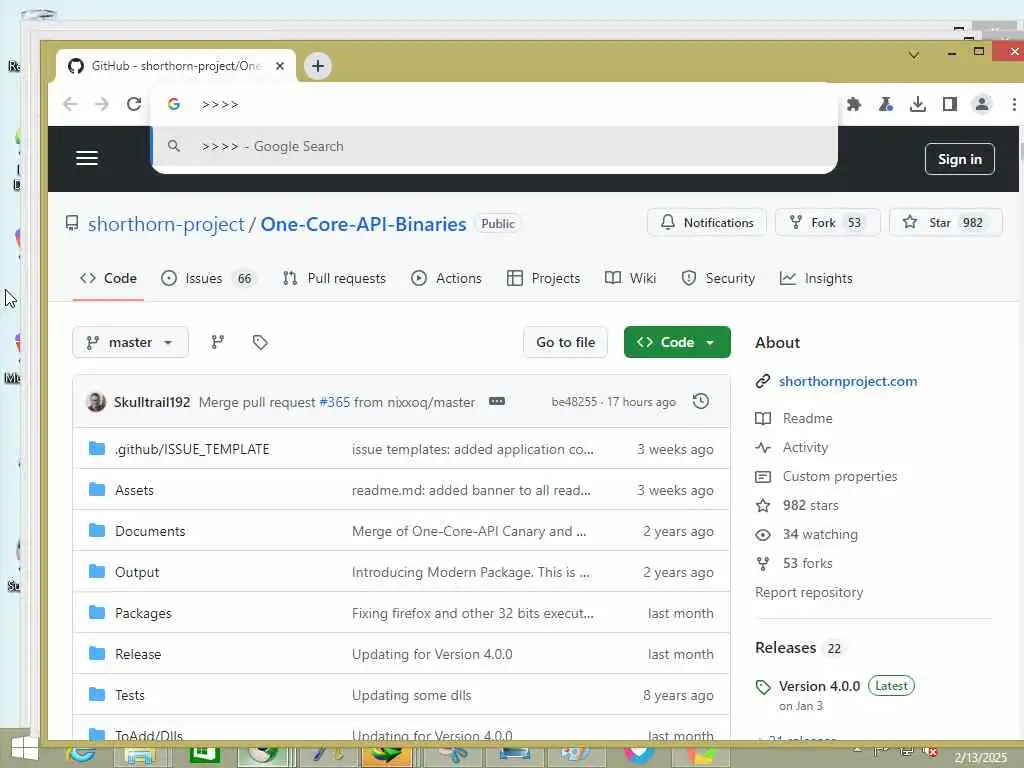Open the Pull requests tab
The image size is (1024, 768).
pos(334,278)
